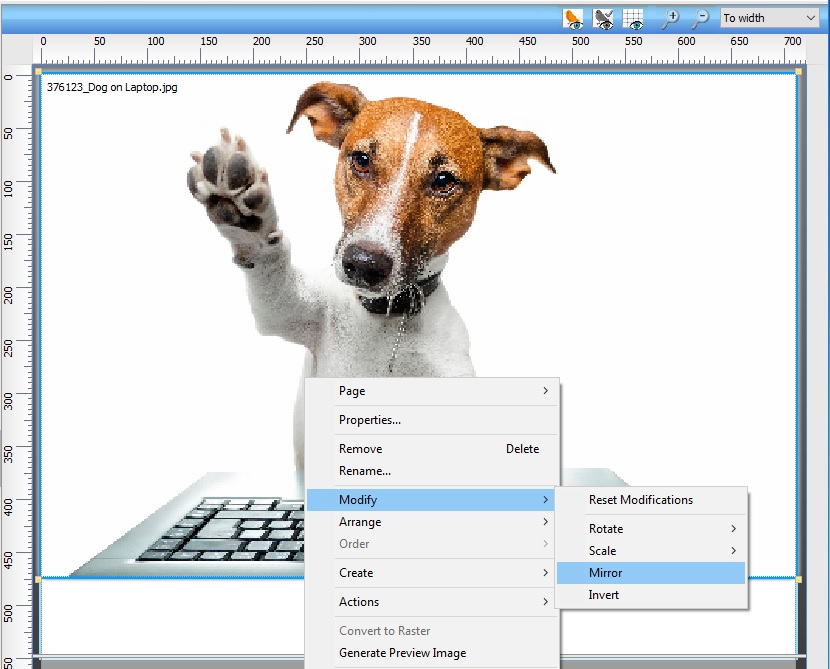Open the 'To width' zoom dropdown
Viewport: 830px width, 669px height.
pos(770,18)
